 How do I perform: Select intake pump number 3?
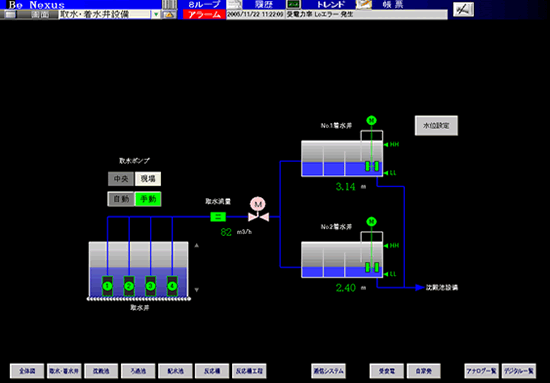click(150, 286)
